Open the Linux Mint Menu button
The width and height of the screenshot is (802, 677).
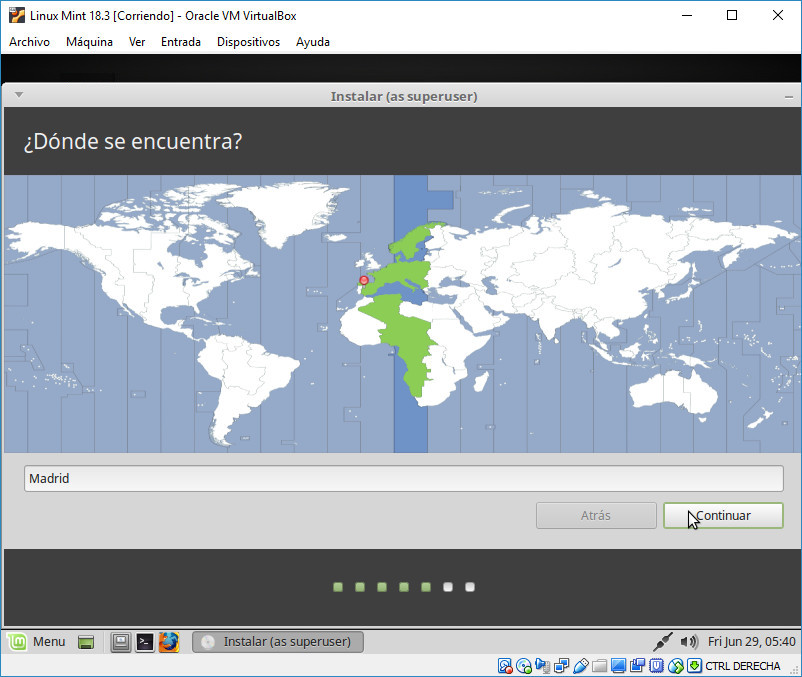click(x=36, y=642)
